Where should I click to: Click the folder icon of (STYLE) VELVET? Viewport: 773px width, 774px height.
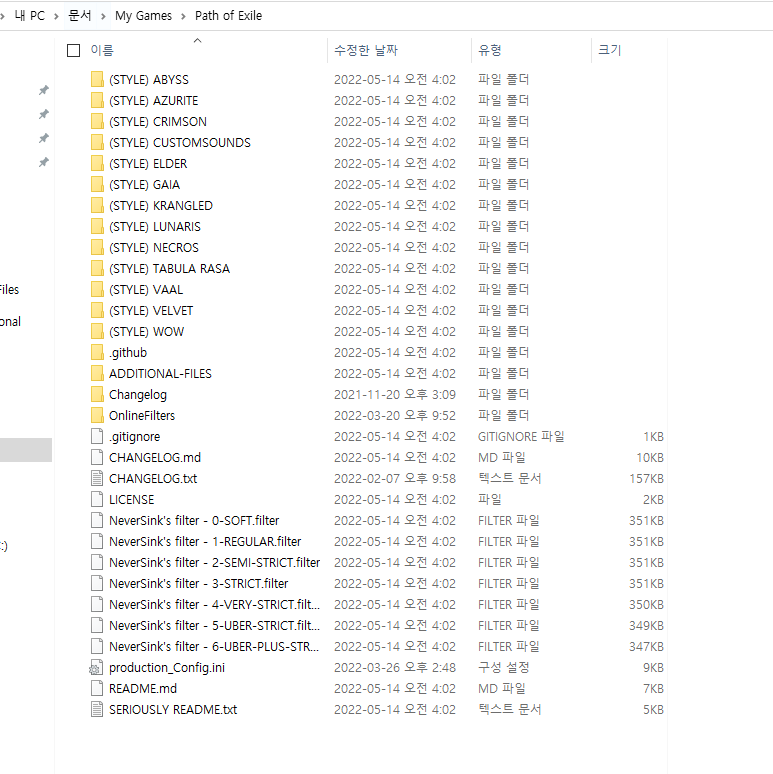[97, 310]
